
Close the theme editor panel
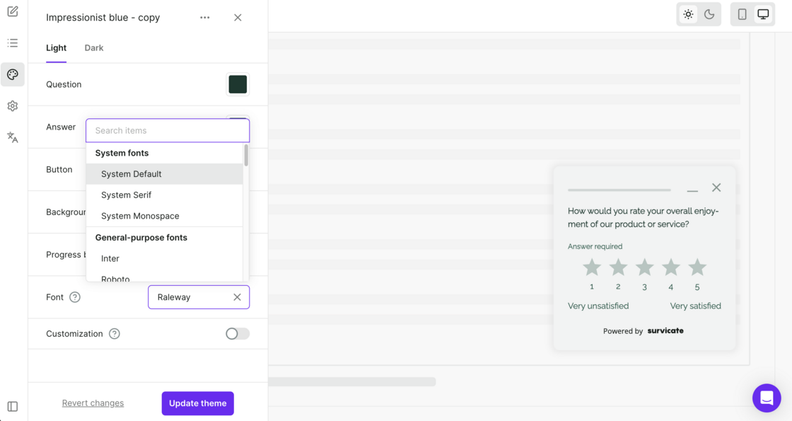tap(237, 17)
